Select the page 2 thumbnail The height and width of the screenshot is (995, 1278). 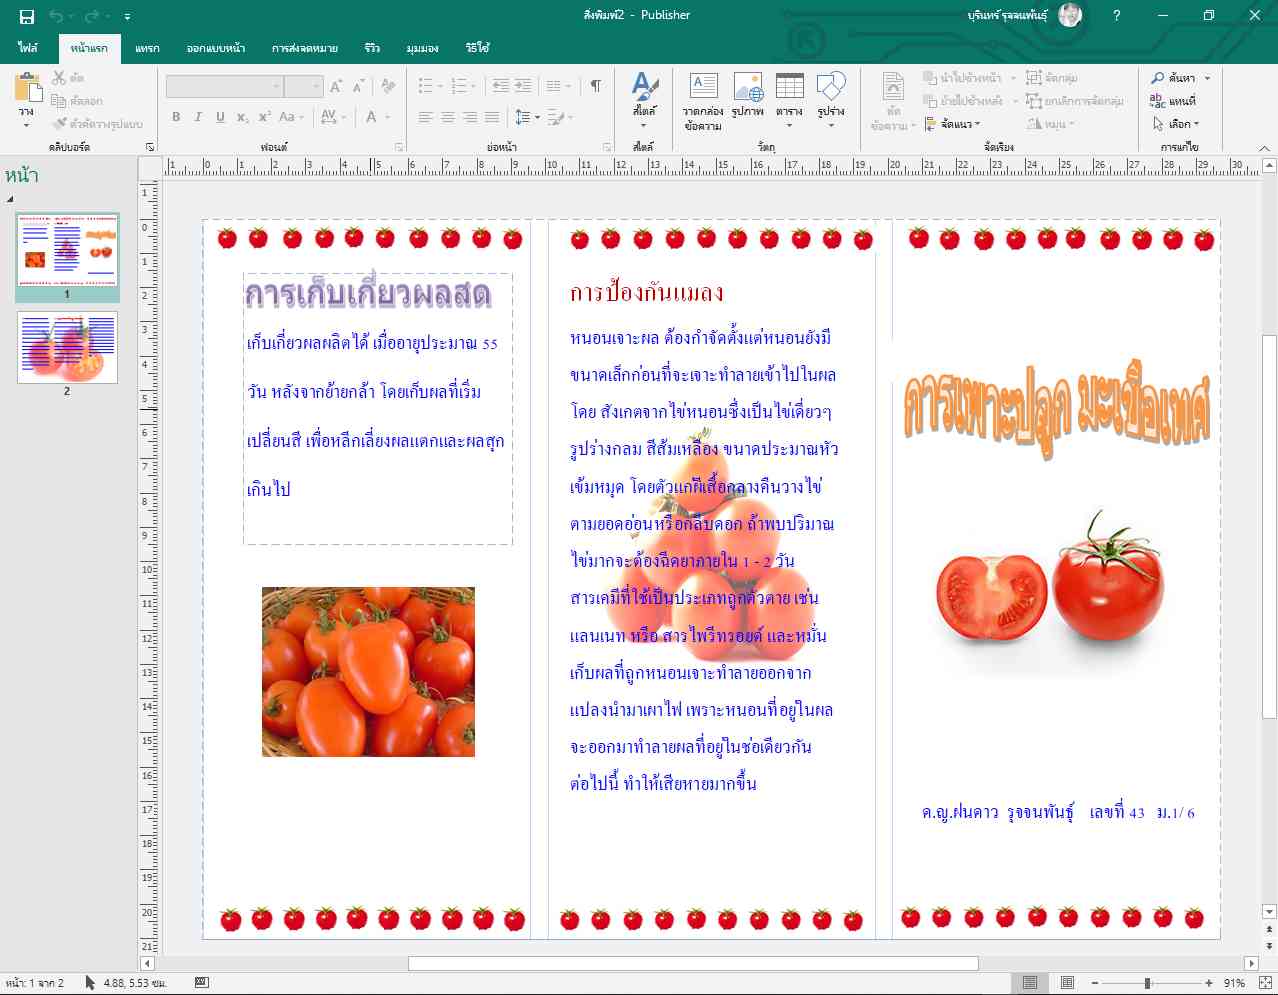[x=67, y=348]
